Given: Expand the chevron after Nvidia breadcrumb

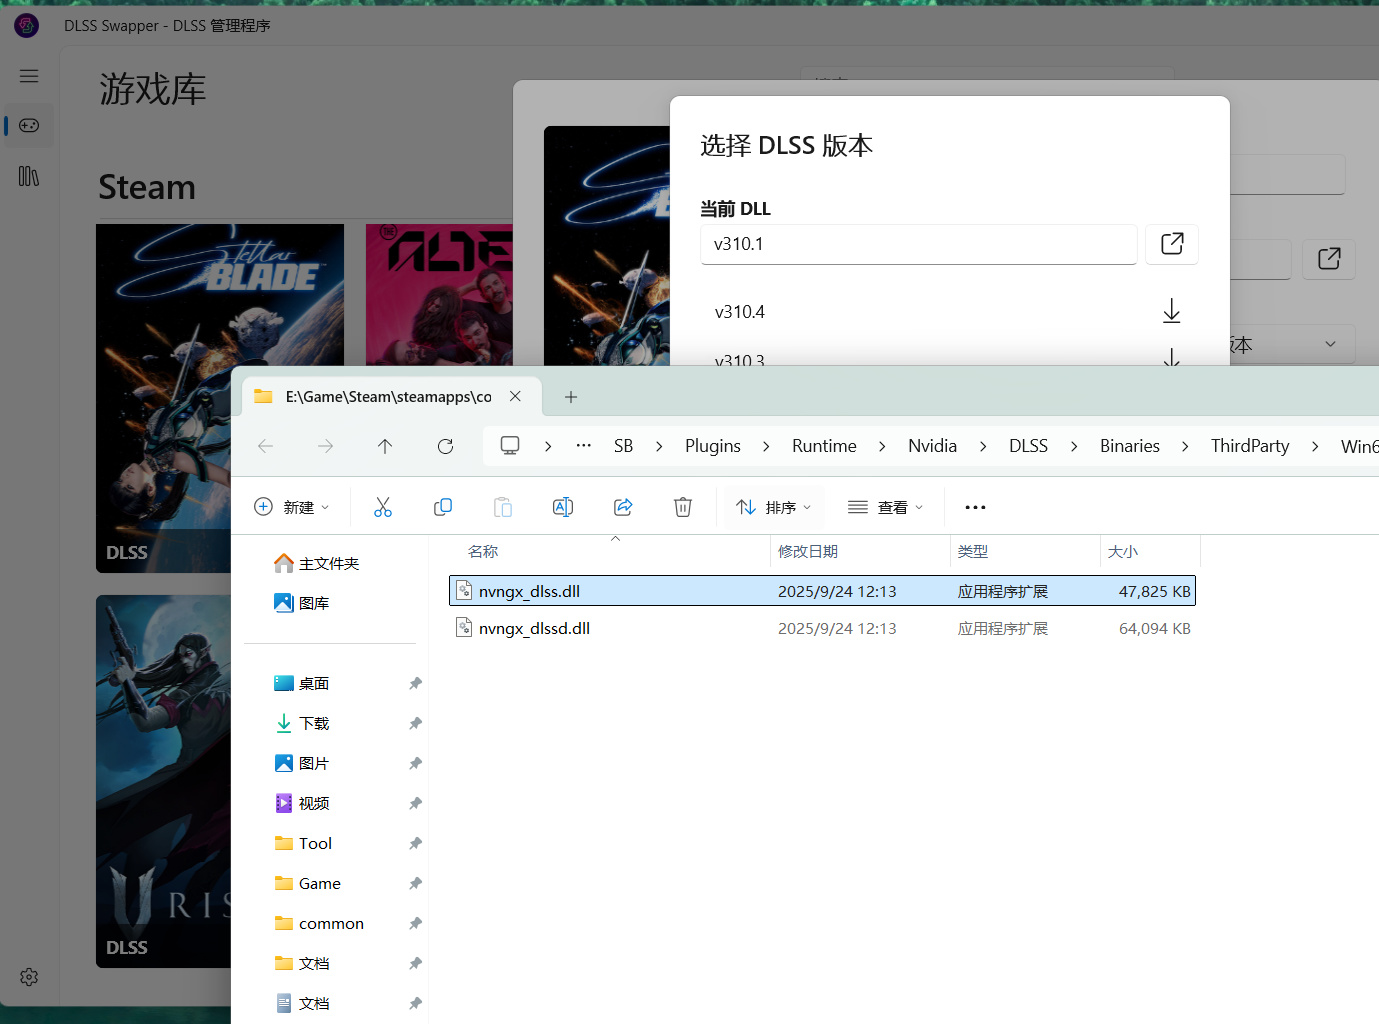Looking at the screenshot, I should tap(983, 446).
